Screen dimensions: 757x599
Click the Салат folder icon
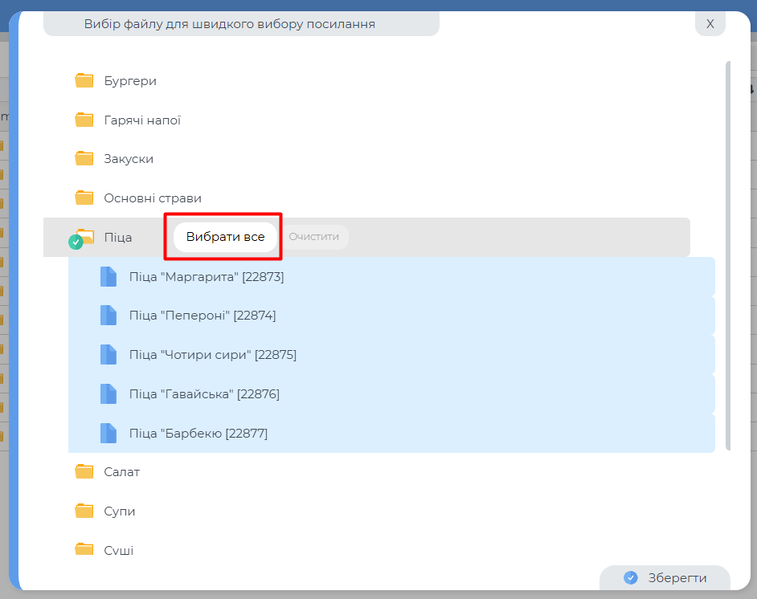(84, 472)
